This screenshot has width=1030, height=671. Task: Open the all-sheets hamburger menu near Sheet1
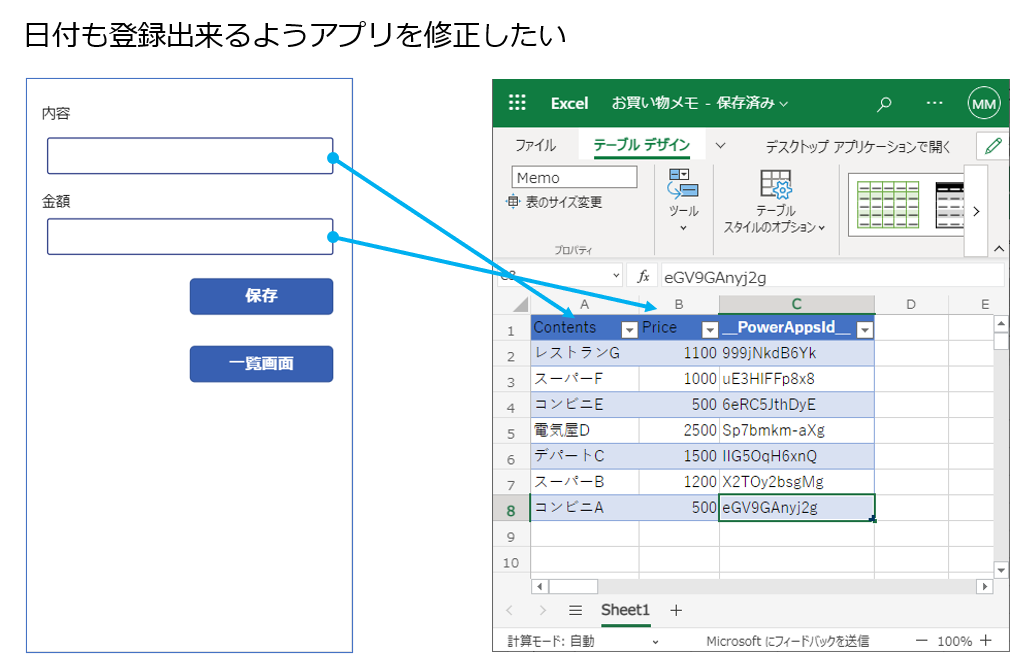coord(576,610)
